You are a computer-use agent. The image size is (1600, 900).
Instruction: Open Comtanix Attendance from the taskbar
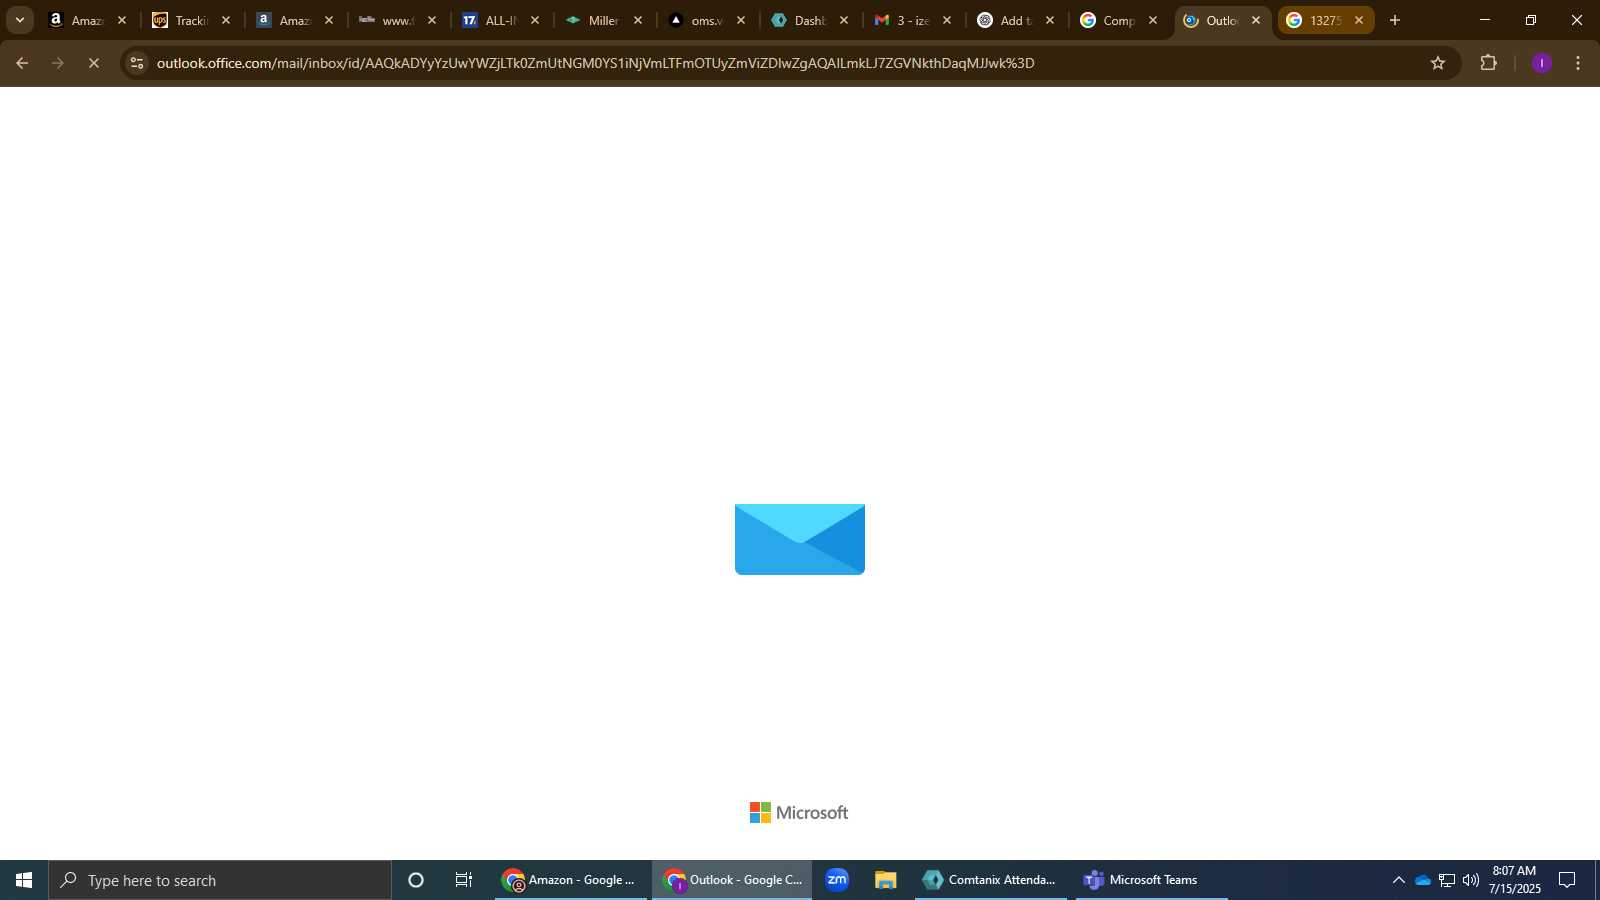(x=991, y=880)
